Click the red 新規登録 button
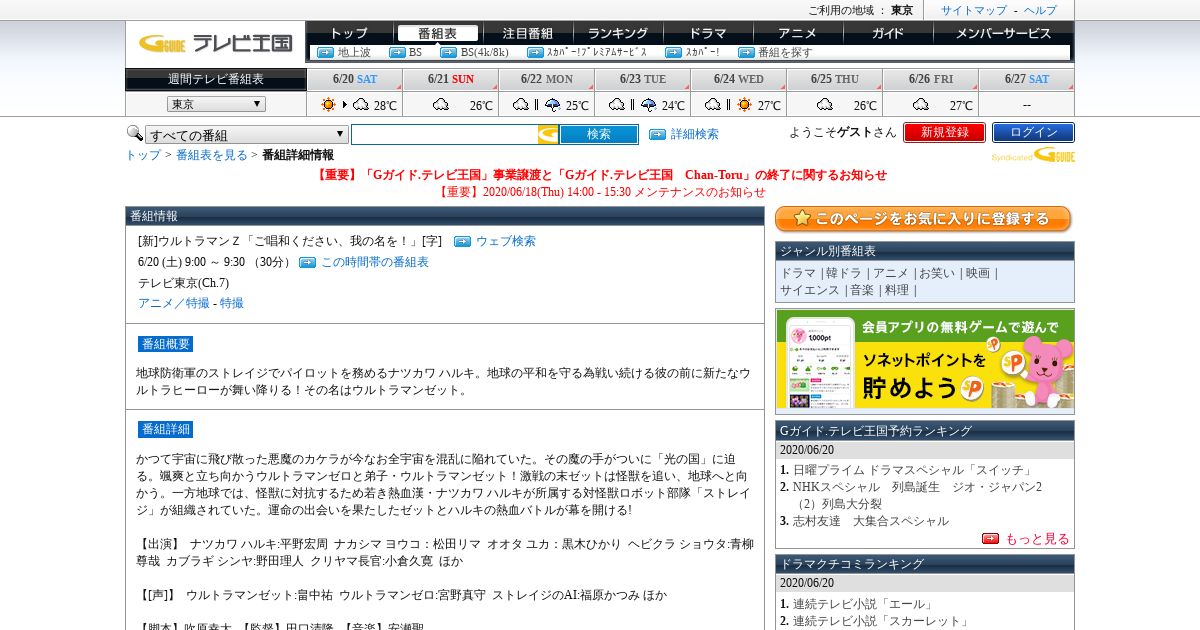Viewport: 1200px width, 630px height. pos(944,132)
